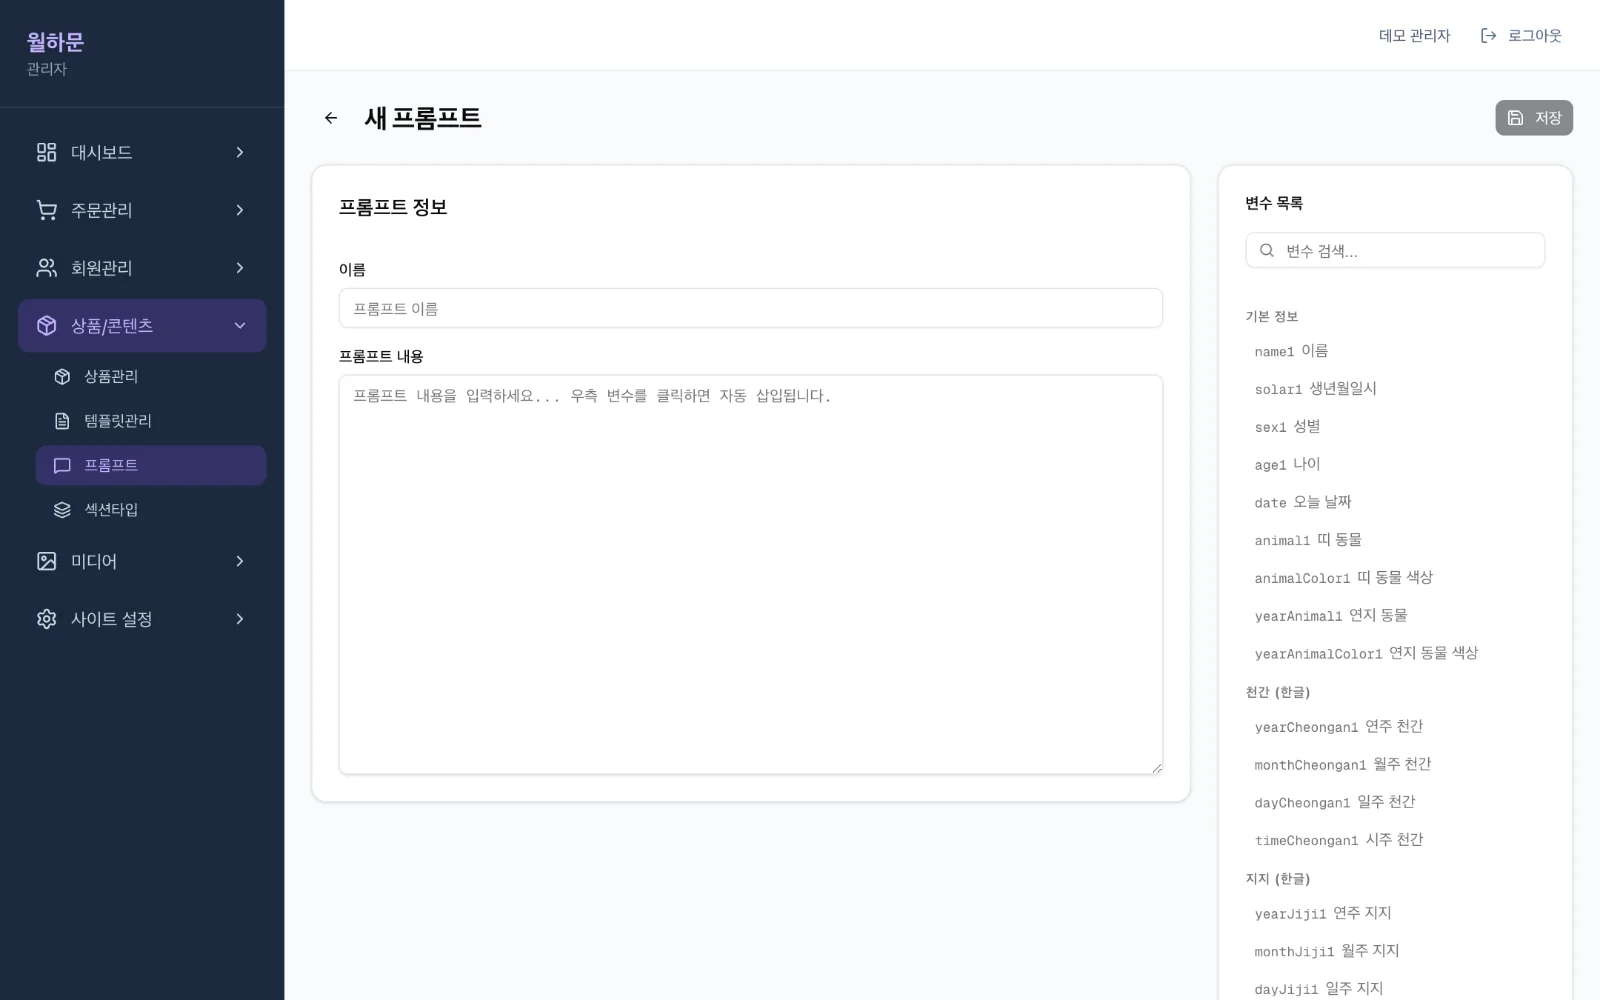
Task: Click the 회원관리 users icon
Action: click(47, 268)
